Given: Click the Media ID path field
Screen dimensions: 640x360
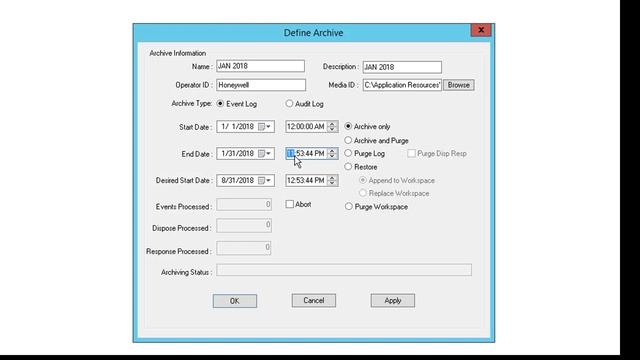Looking at the screenshot, I should pos(402,85).
